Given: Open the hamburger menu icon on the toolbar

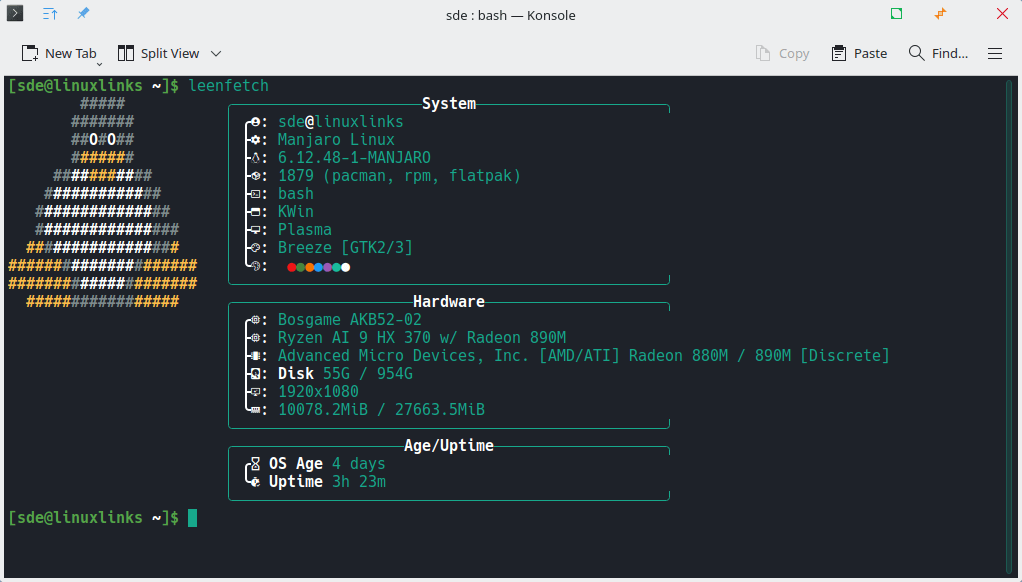Looking at the screenshot, I should pyautogui.click(x=995, y=53).
